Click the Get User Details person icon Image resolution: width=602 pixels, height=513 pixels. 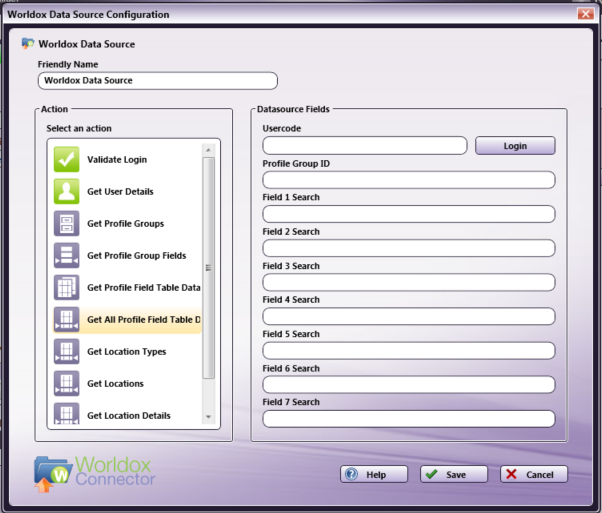(x=66, y=191)
